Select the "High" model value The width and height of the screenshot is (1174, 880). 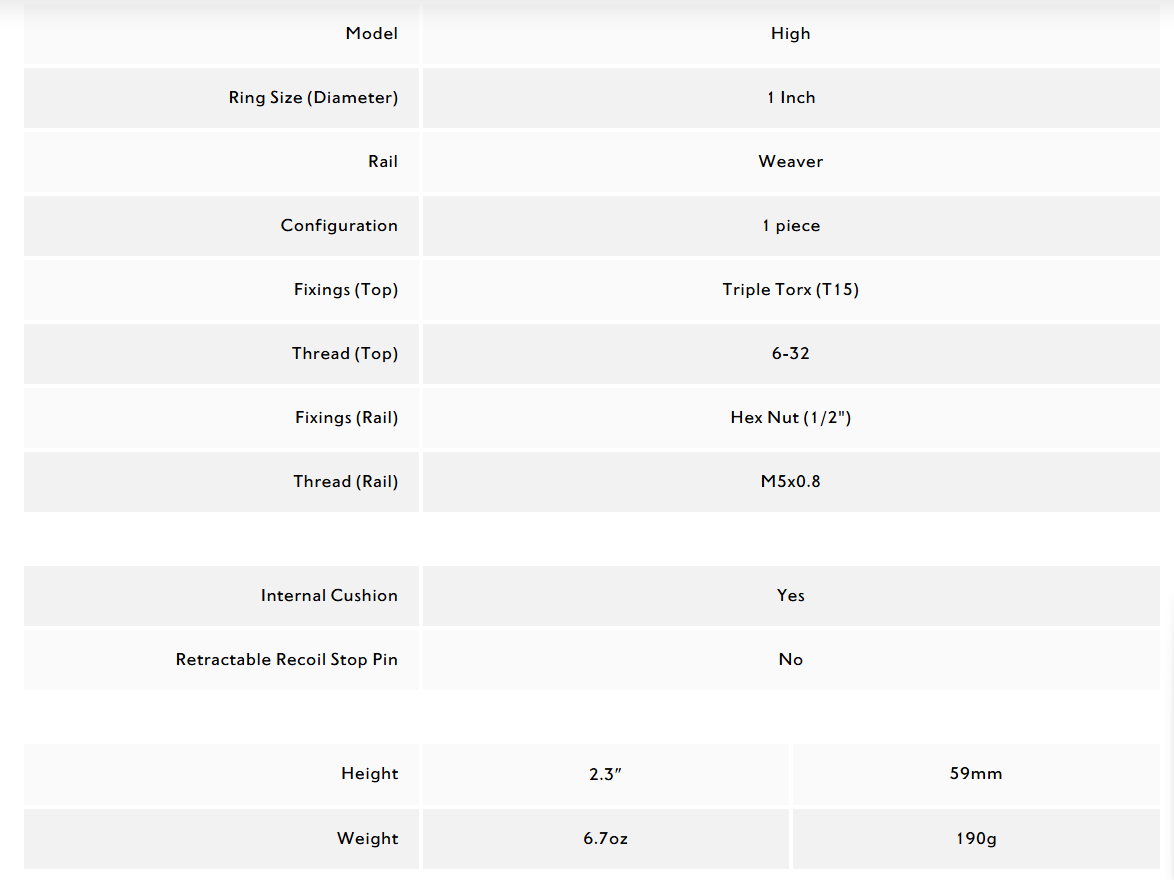pos(790,34)
